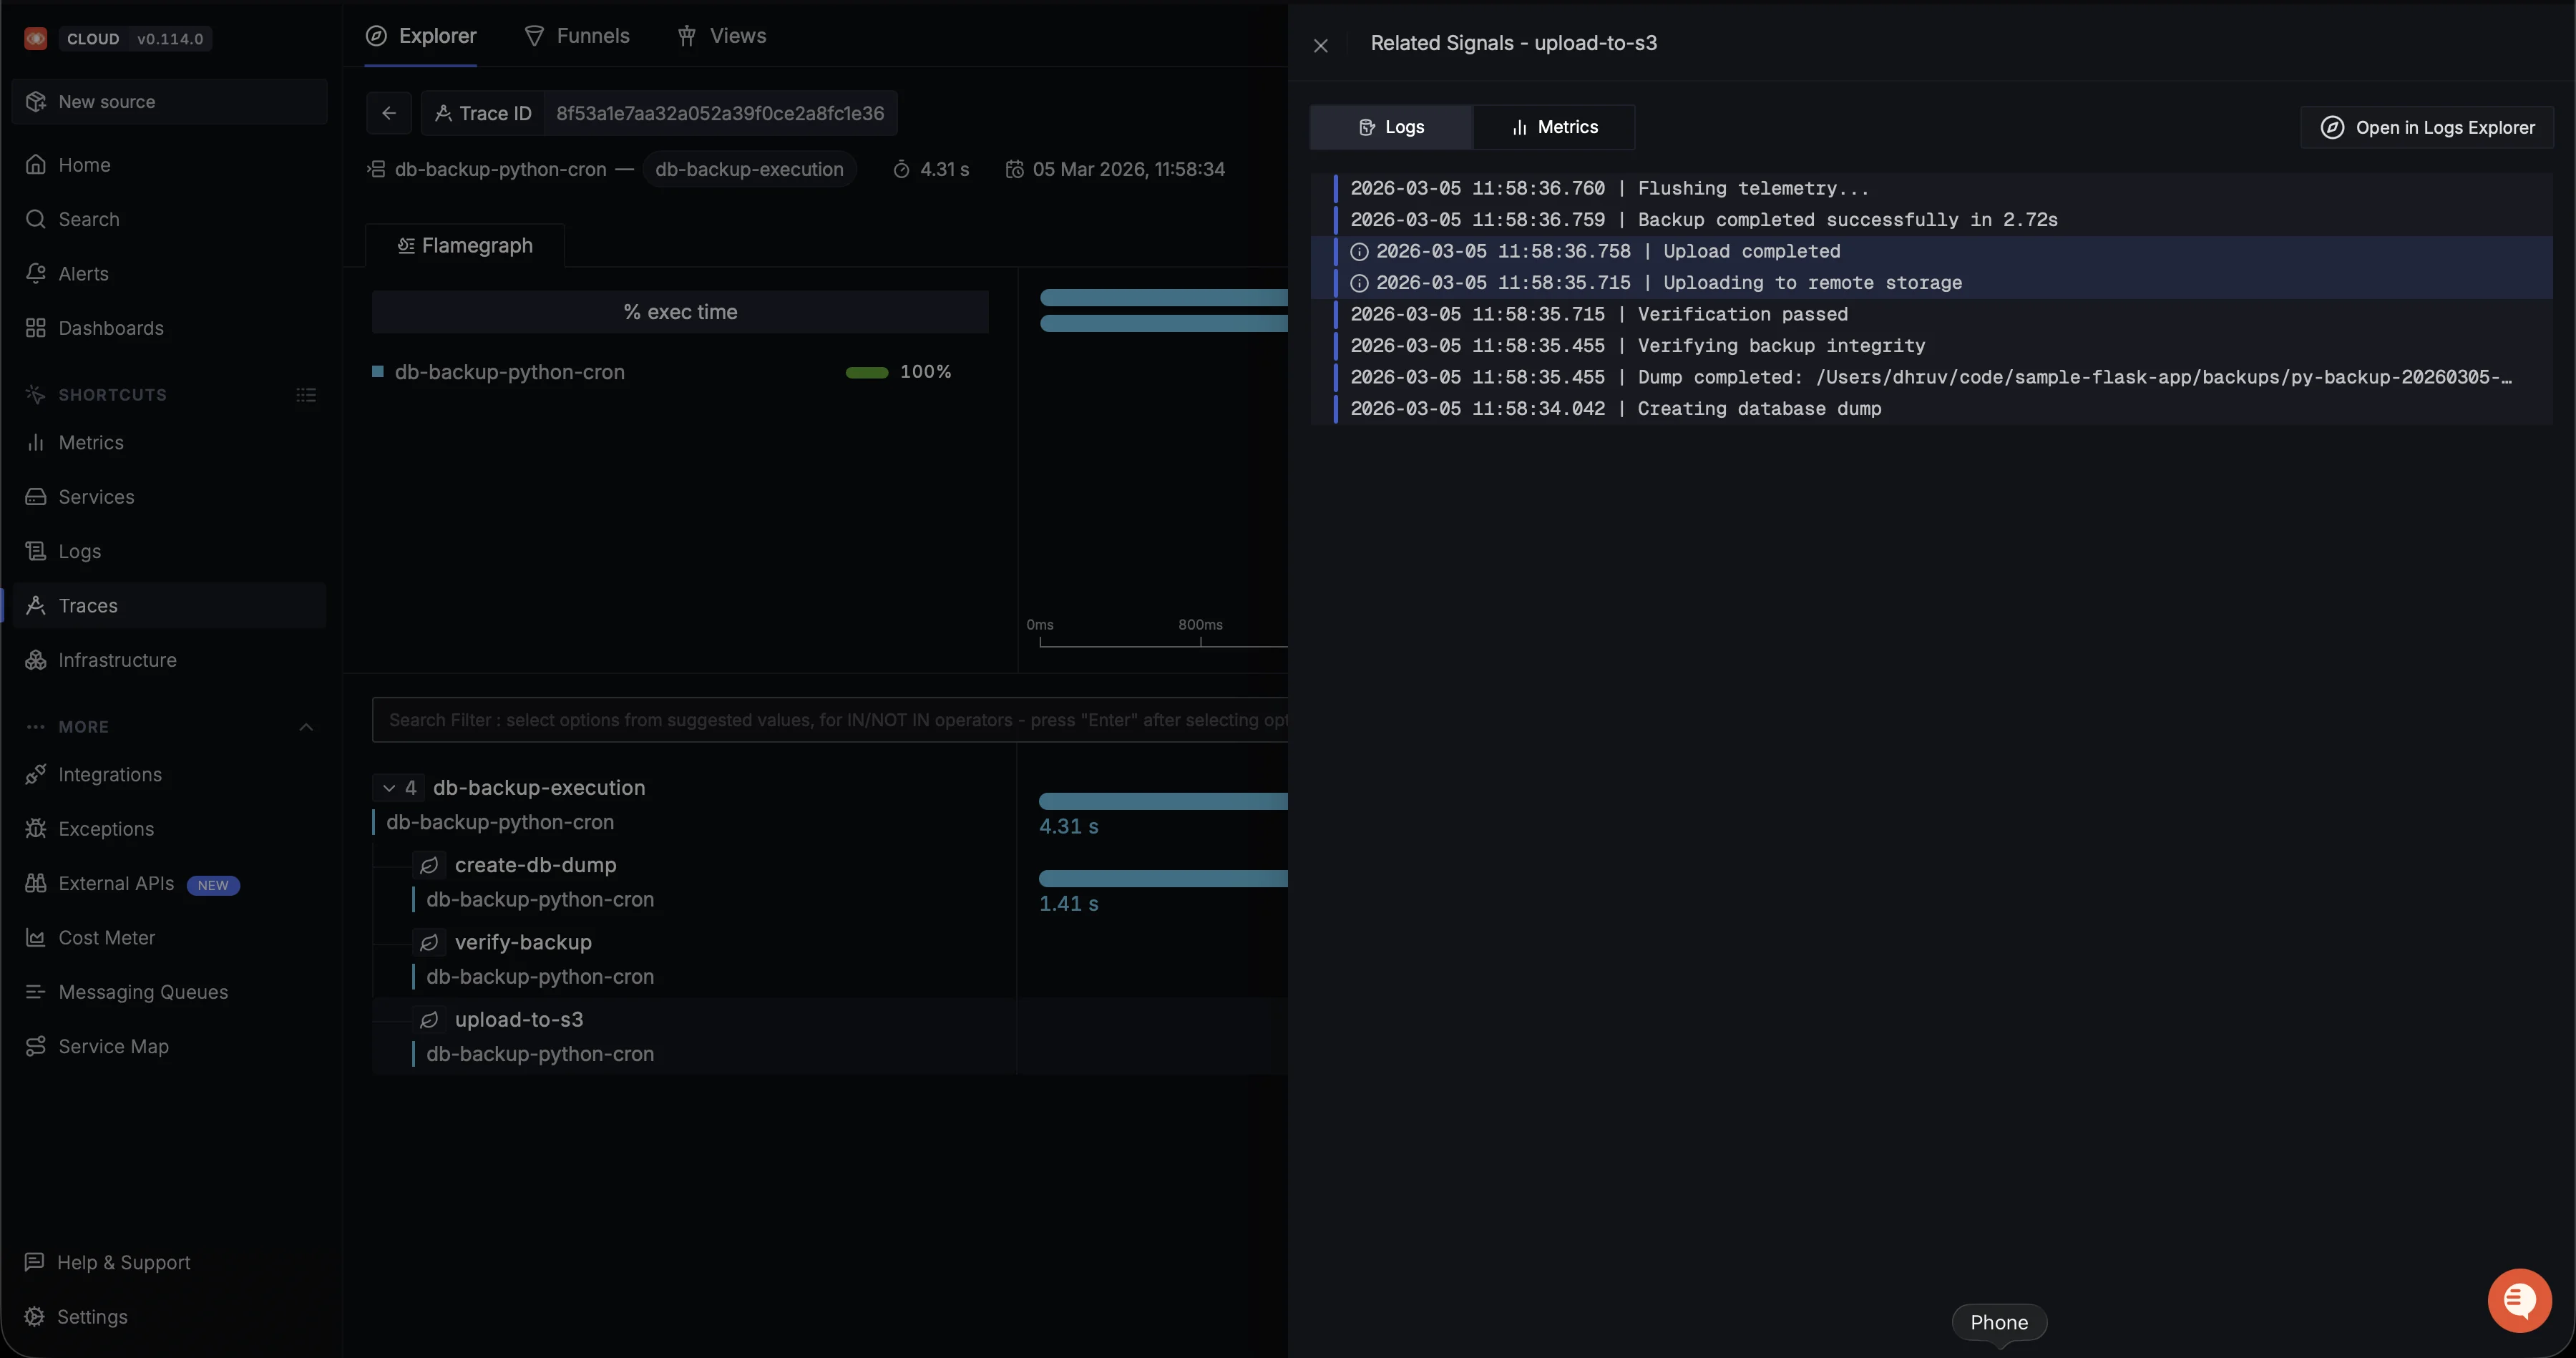The image size is (2576, 1358).
Task: Click the trace Search Filter input field
Action: (x=830, y=720)
